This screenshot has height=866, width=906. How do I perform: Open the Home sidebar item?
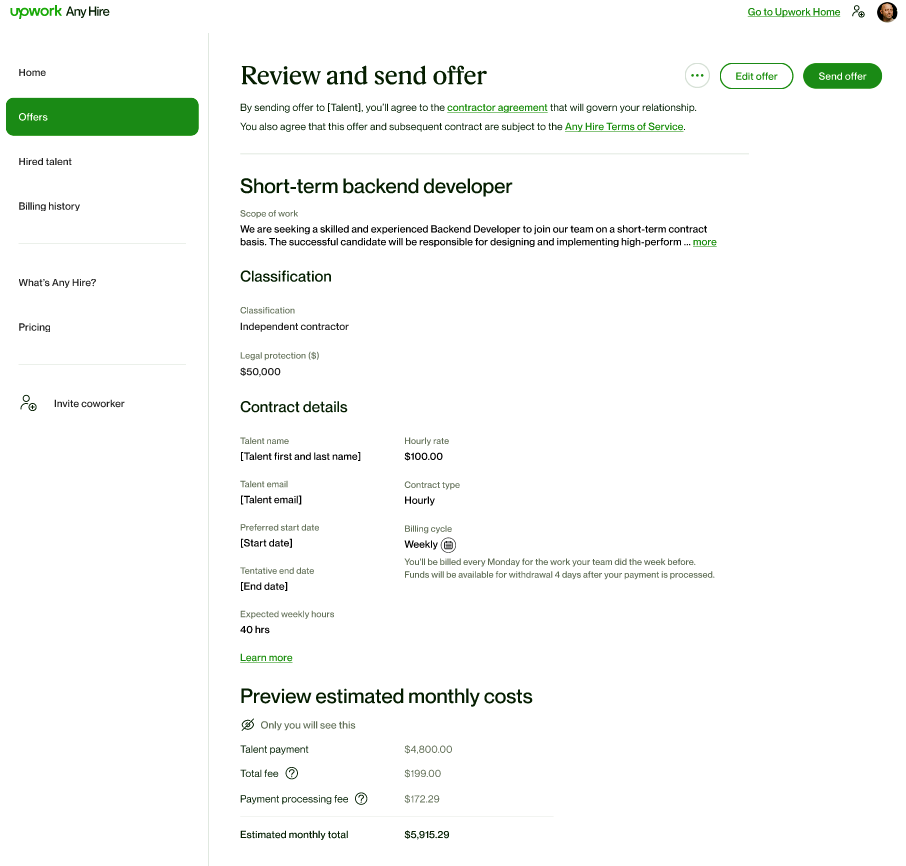pos(32,73)
